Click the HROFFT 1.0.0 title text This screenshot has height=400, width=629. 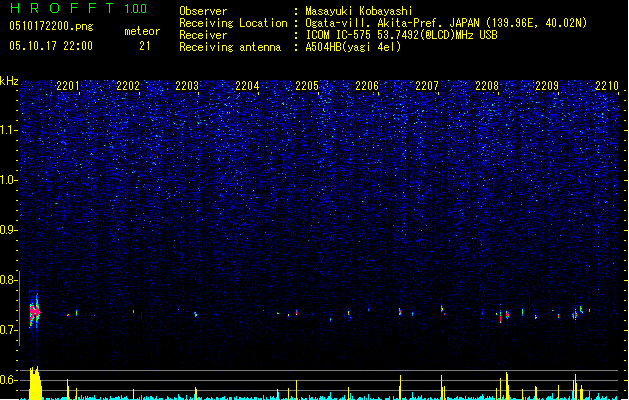coord(79,8)
